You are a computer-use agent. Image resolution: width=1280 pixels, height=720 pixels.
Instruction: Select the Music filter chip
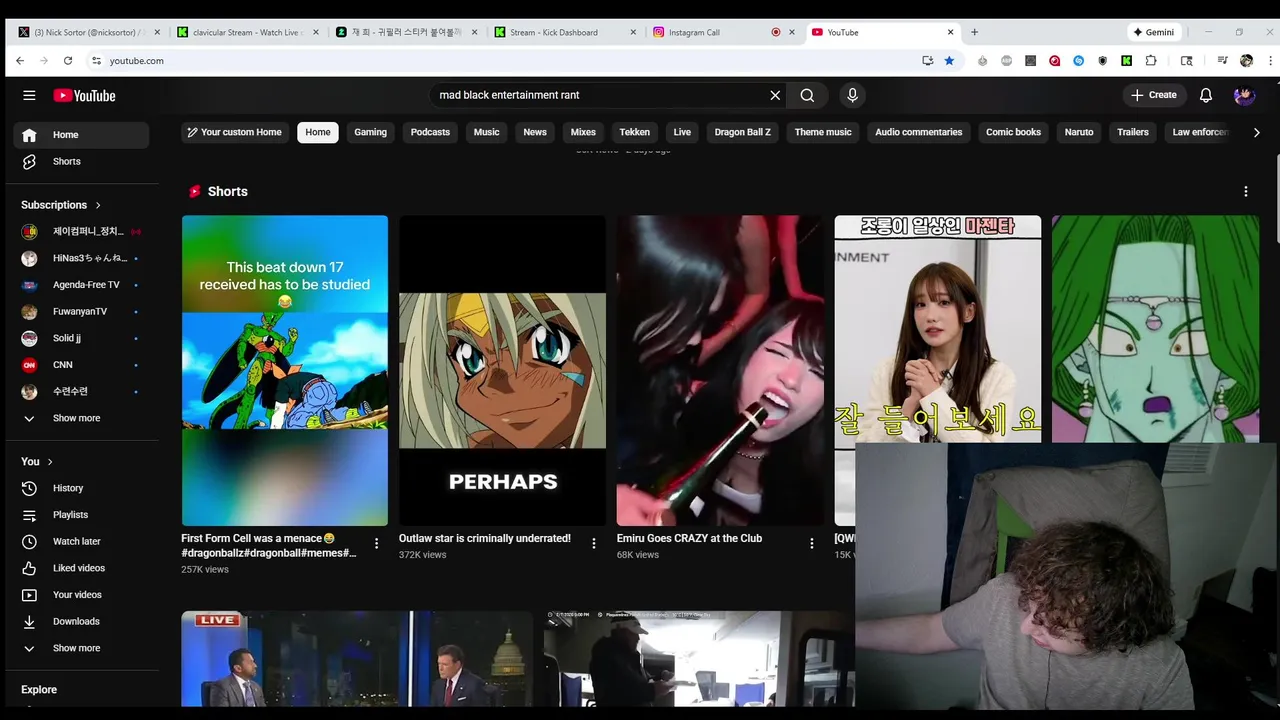coord(486,132)
